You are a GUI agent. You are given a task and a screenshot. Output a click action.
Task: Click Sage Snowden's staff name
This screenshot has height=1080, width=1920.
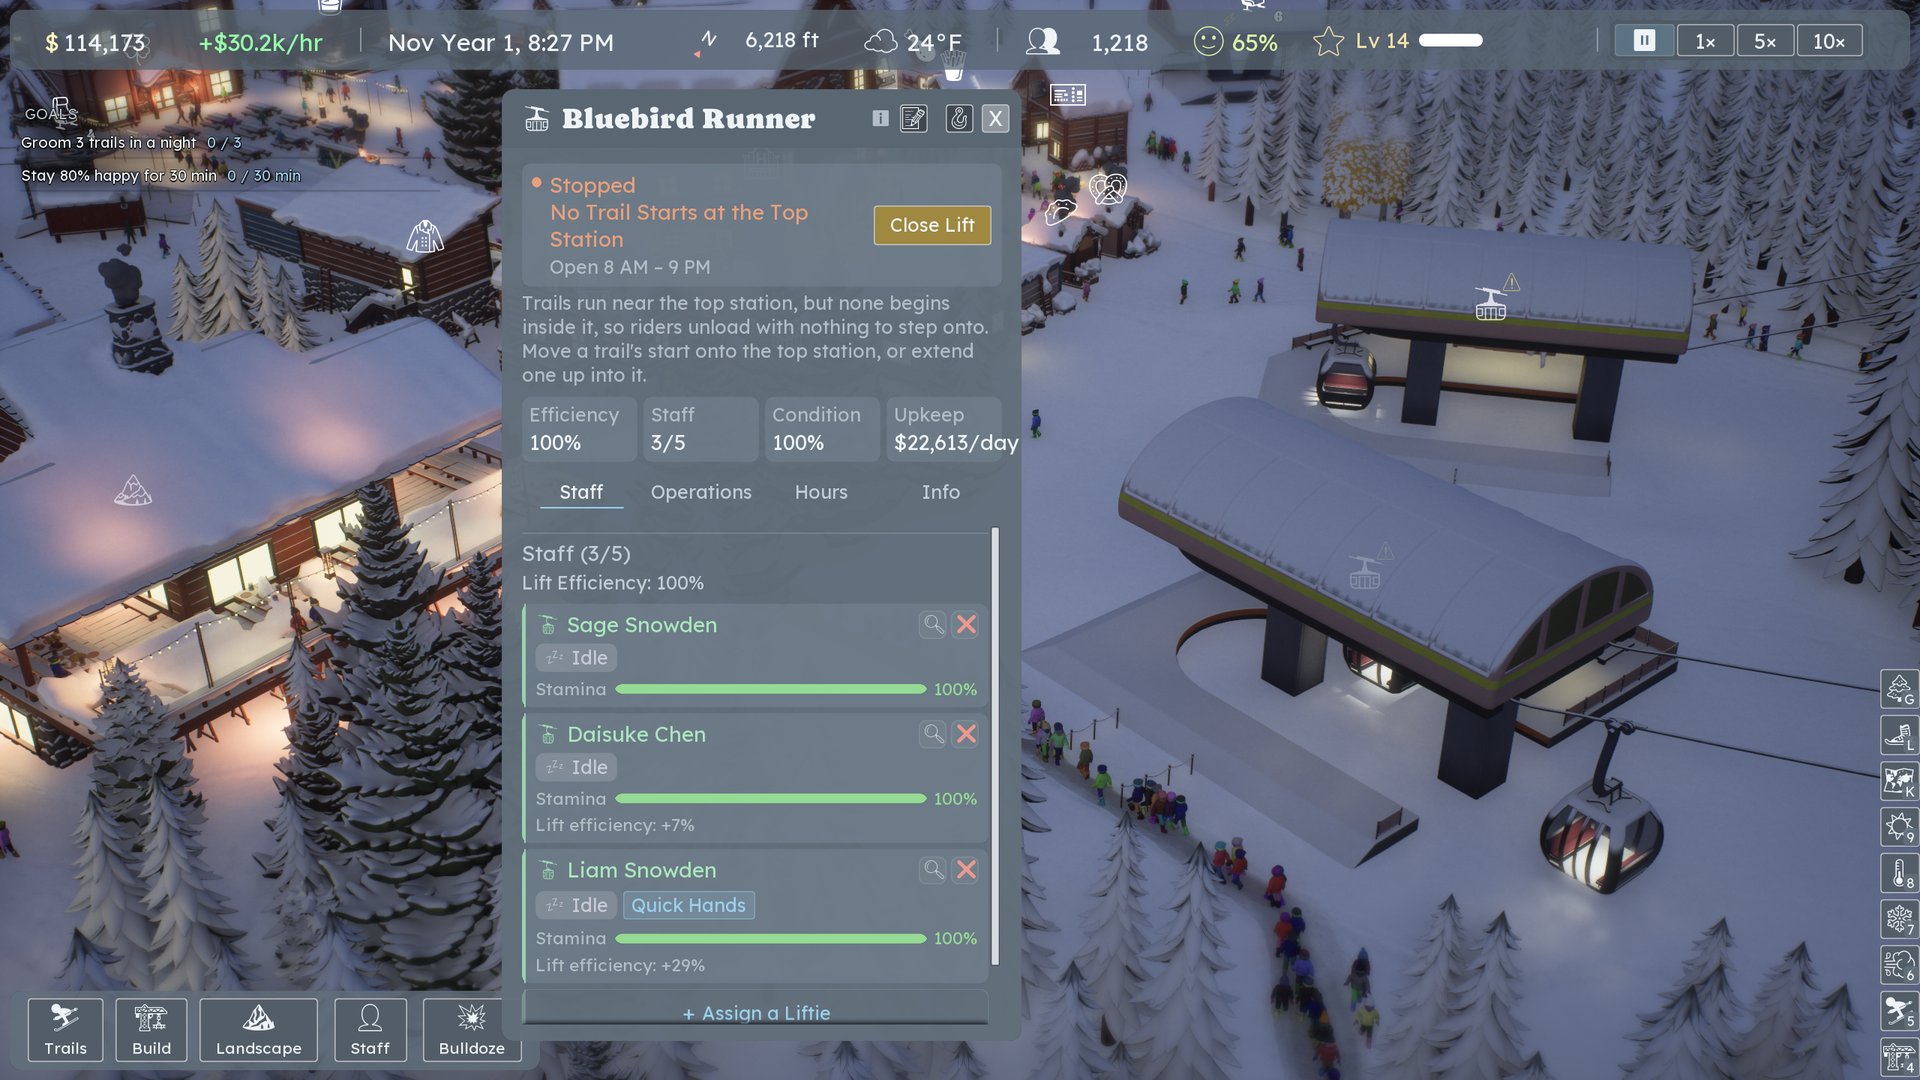642,625
